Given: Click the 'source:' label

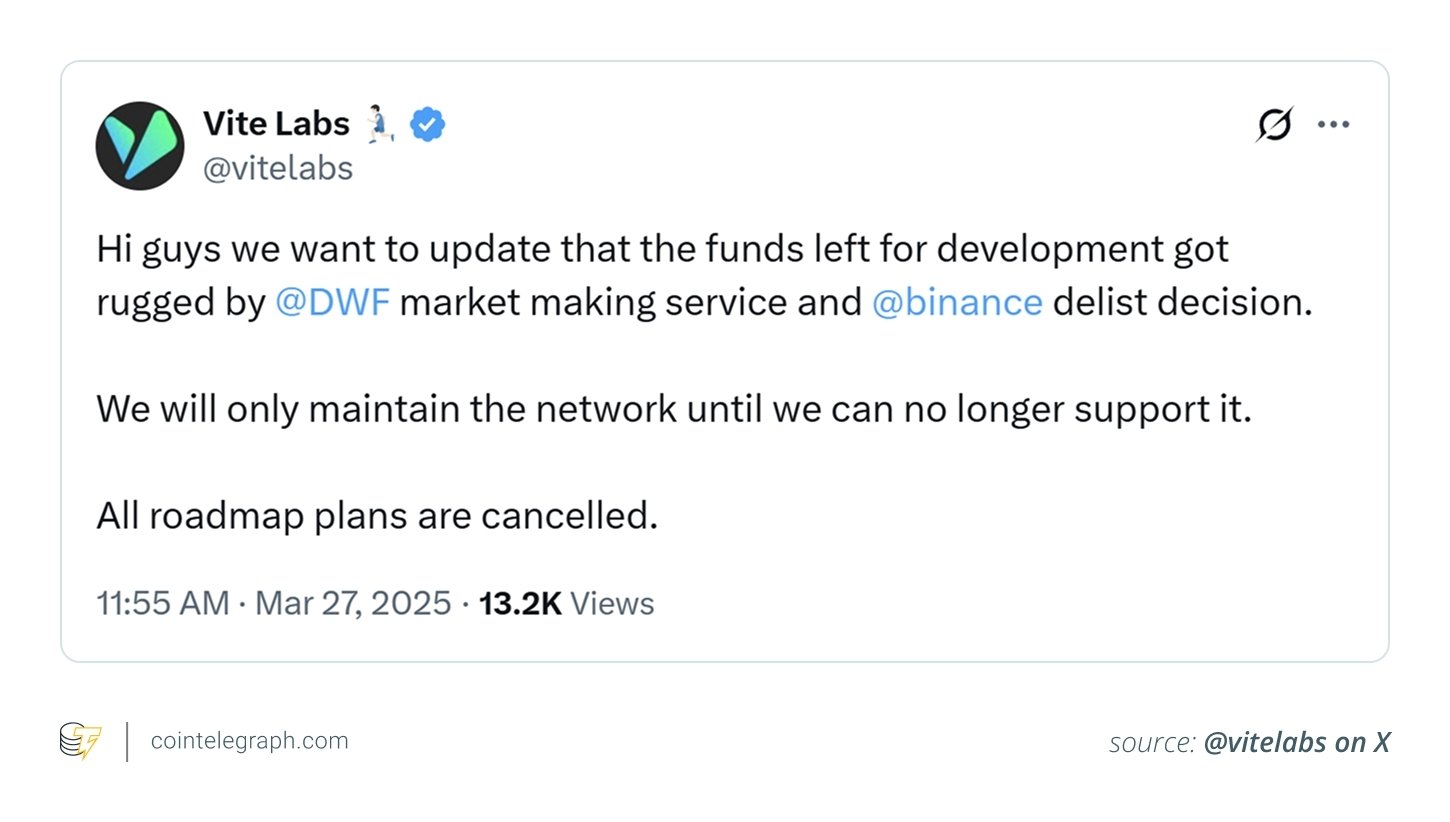Looking at the screenshot, I should click(x=1152, y=742).
